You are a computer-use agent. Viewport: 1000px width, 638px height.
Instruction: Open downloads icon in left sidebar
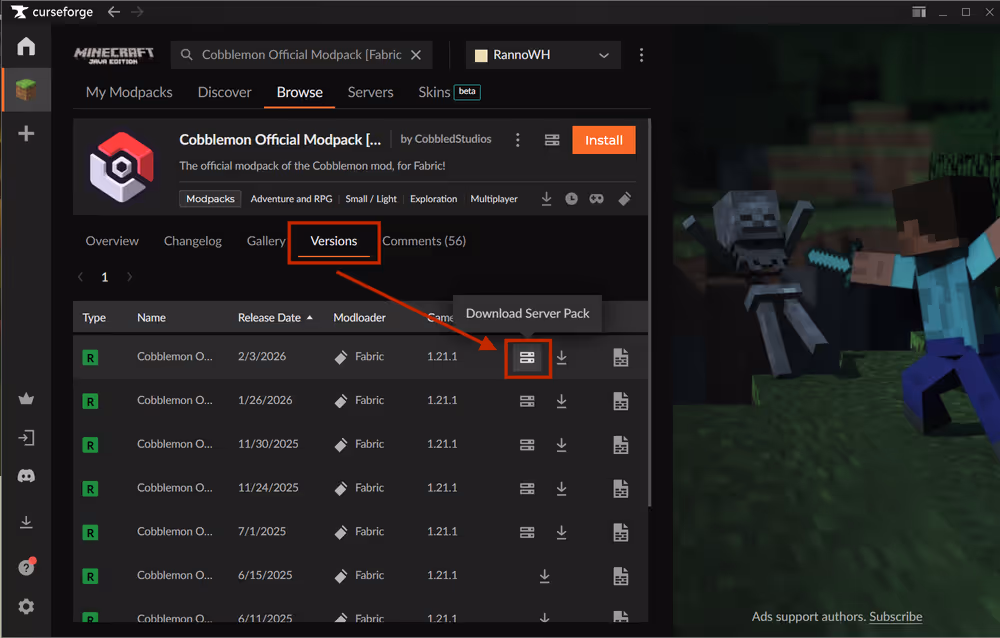pos(26,522)
